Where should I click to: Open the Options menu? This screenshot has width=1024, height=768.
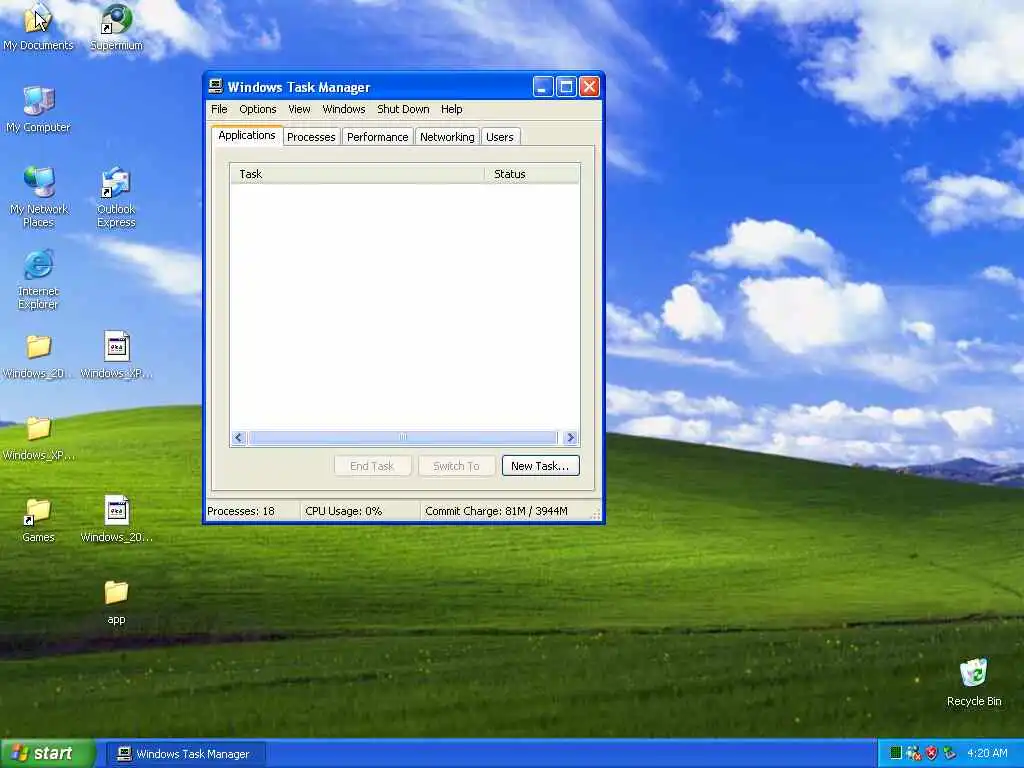(257, 109)
